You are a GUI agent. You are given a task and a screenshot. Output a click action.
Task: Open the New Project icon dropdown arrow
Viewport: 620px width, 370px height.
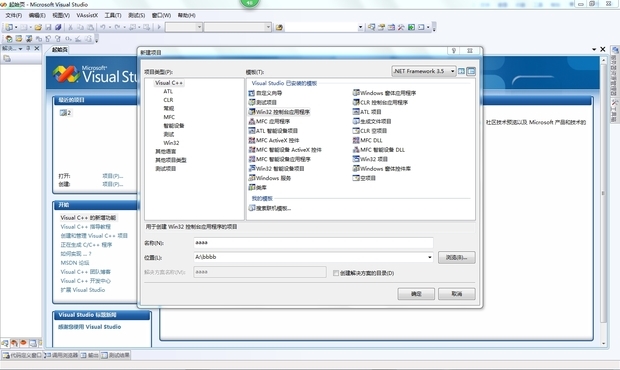point(16,27)
